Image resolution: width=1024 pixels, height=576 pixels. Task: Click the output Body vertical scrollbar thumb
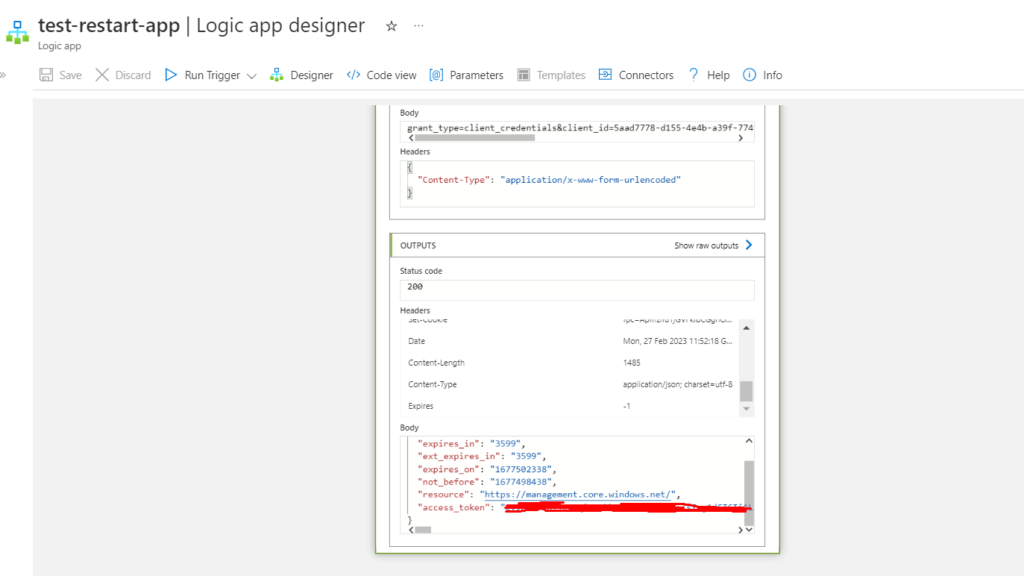[x=749, y=492]
